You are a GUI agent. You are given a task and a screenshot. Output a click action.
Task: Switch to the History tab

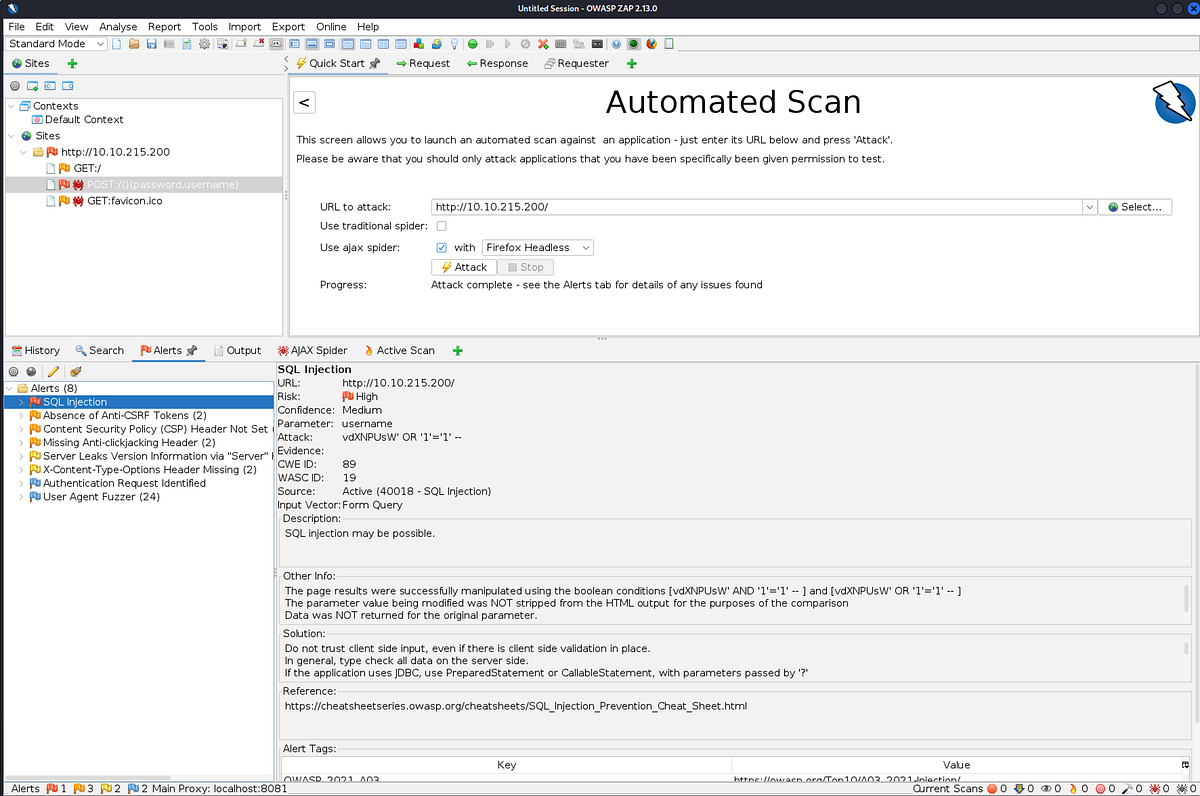pyautogui.click(x=35, y=350)
